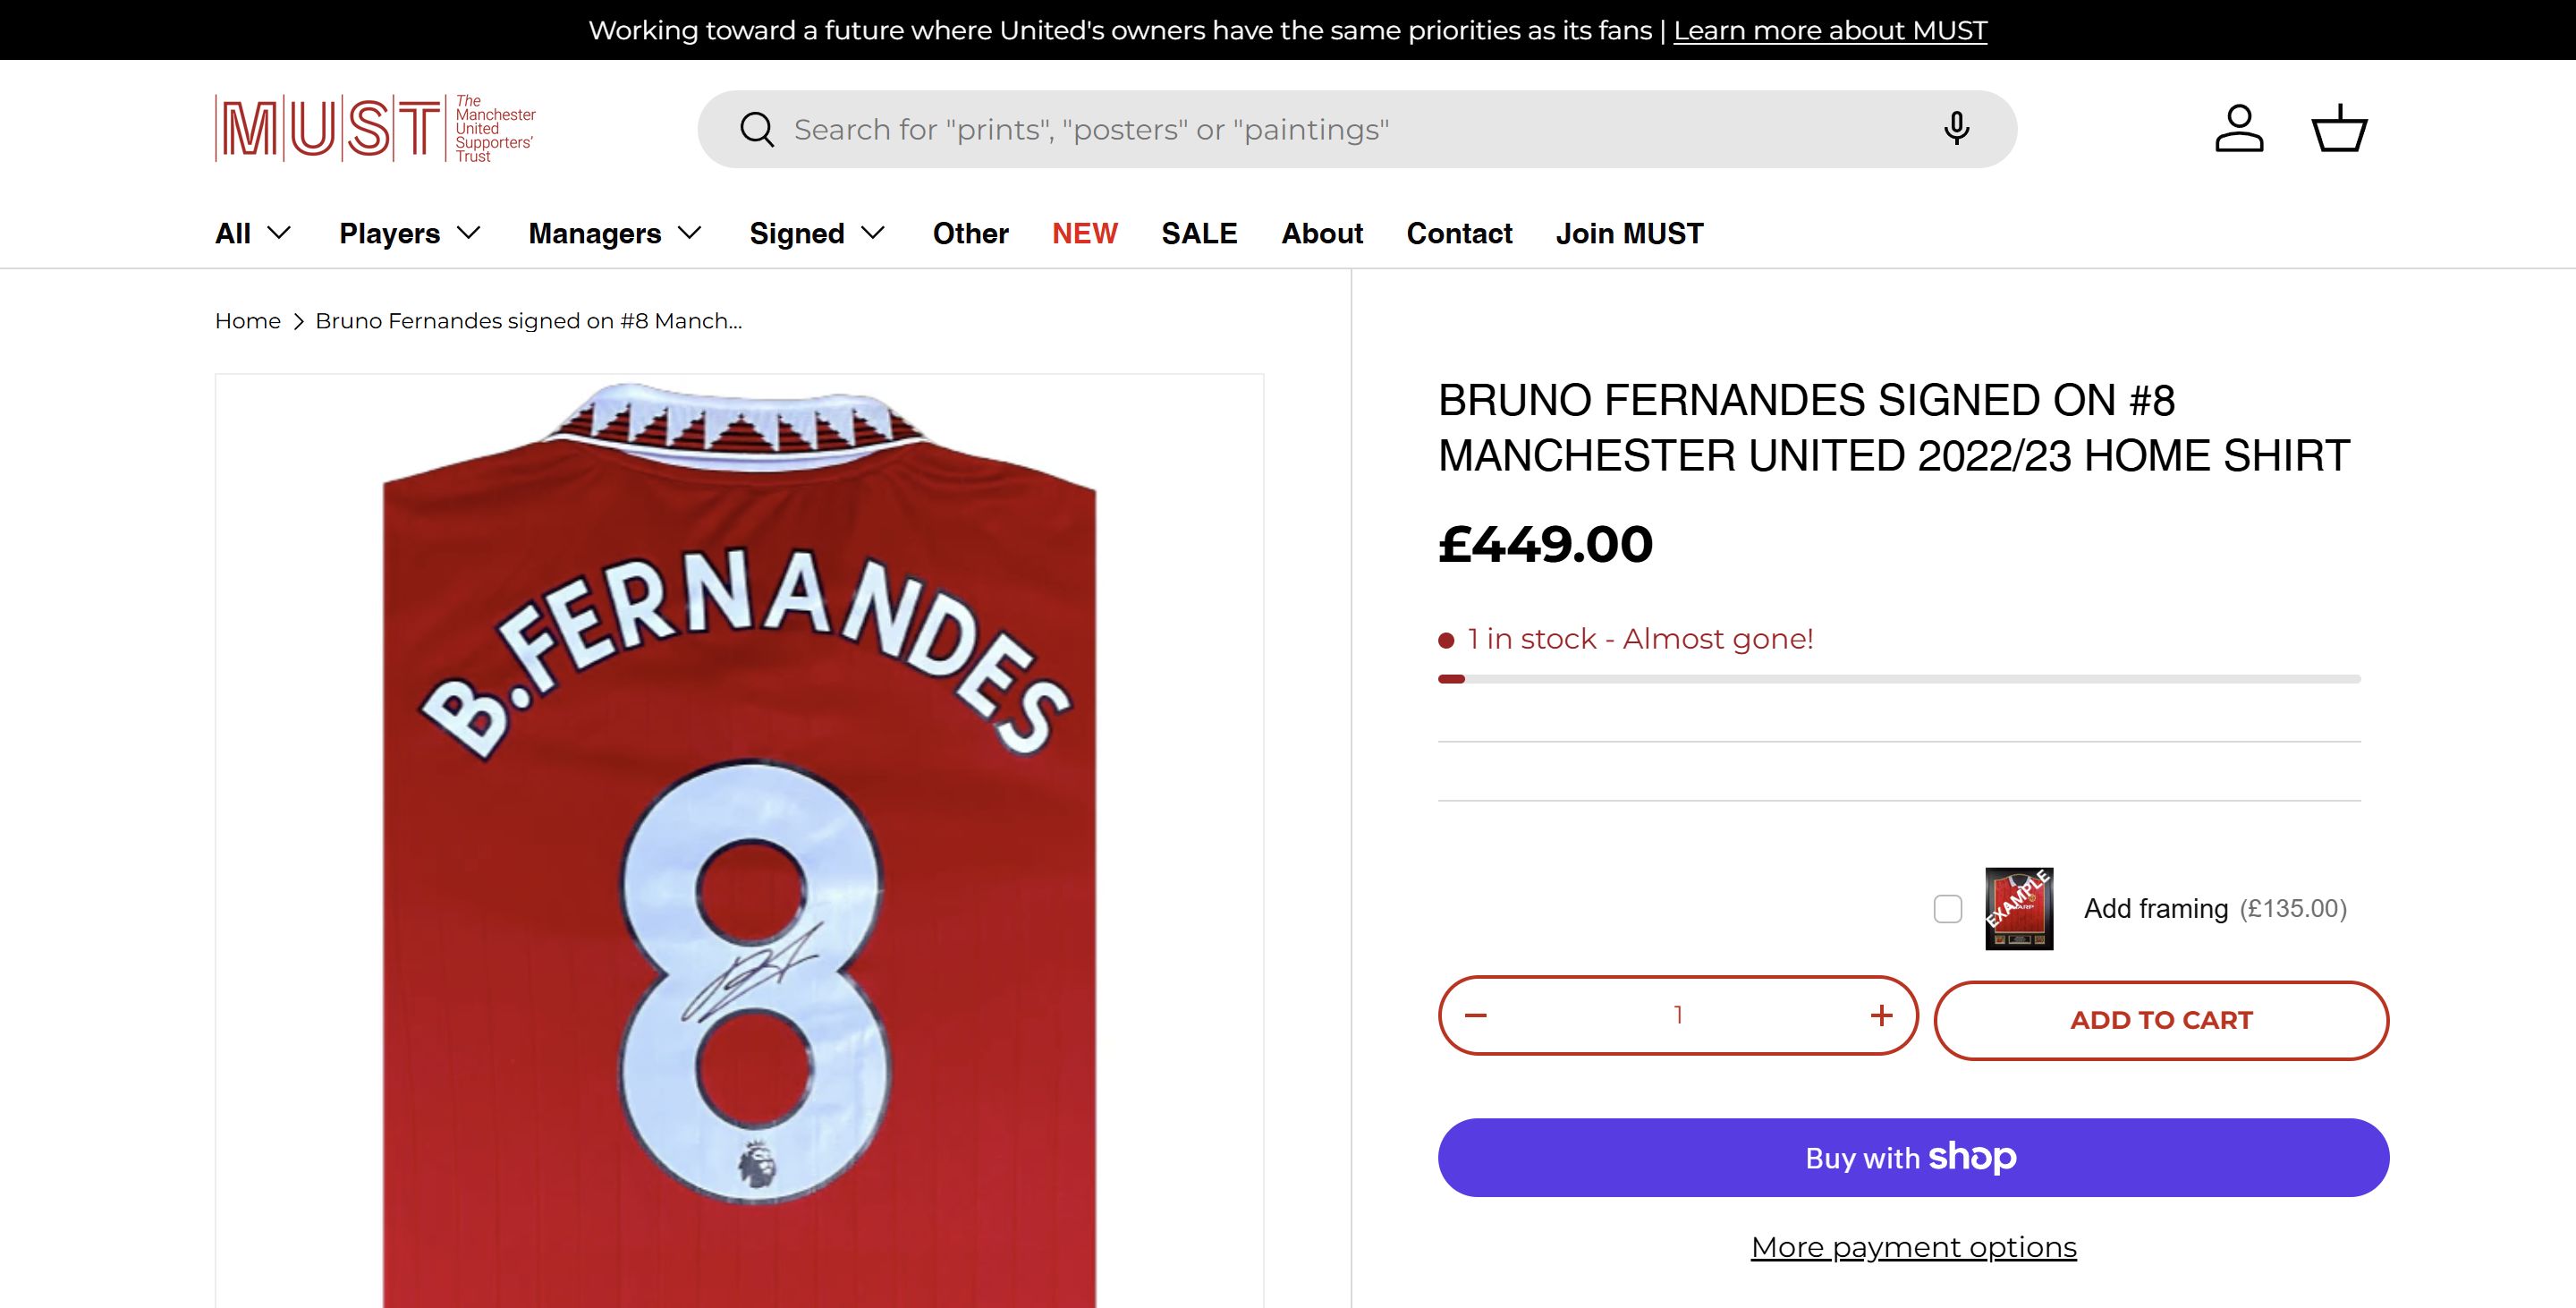The width and height of the screenshot is (2576, 1308).
Task: Open the account login icon
Action: click(2239, 129)
